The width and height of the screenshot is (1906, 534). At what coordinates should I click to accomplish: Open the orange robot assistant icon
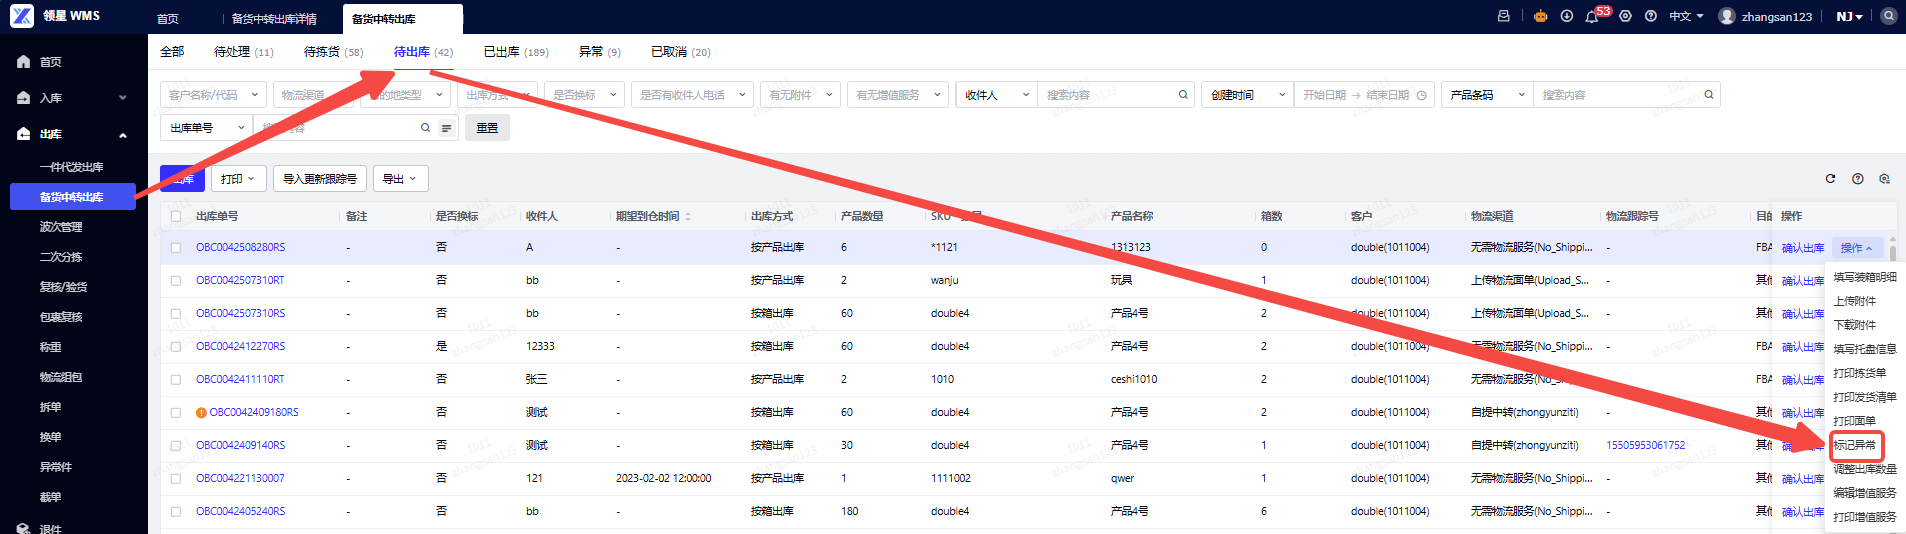[x=1540, y=16]
